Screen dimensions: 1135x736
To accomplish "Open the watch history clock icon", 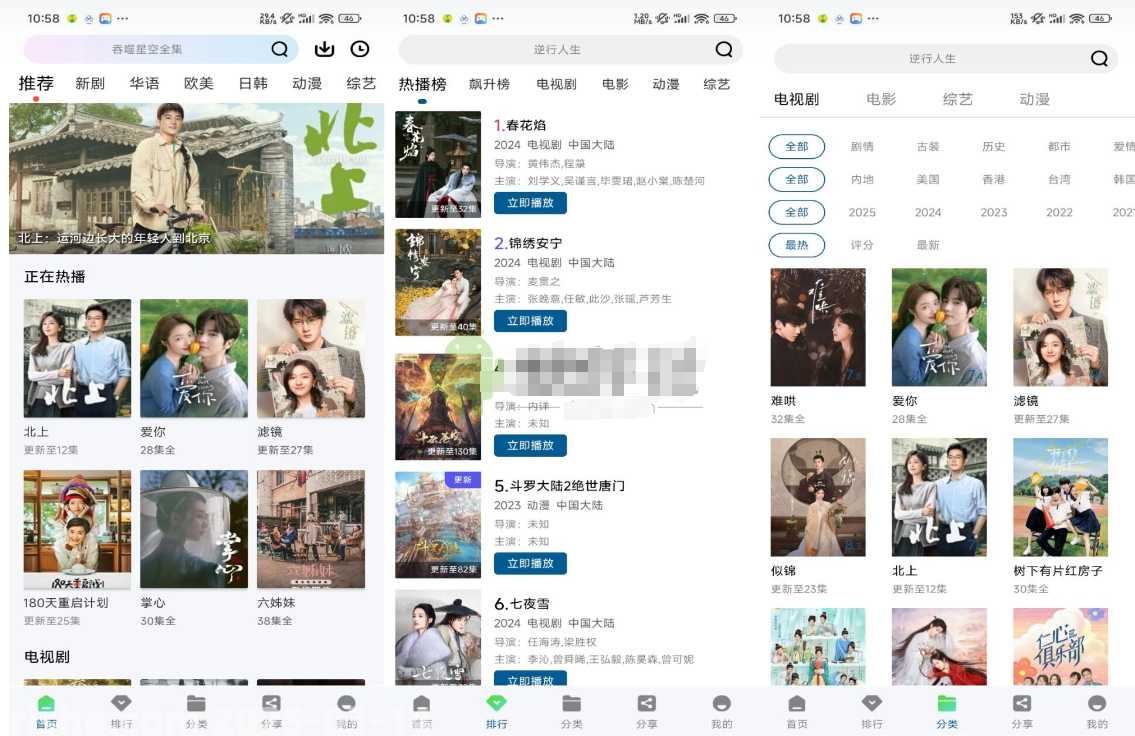I will (359, 48).
